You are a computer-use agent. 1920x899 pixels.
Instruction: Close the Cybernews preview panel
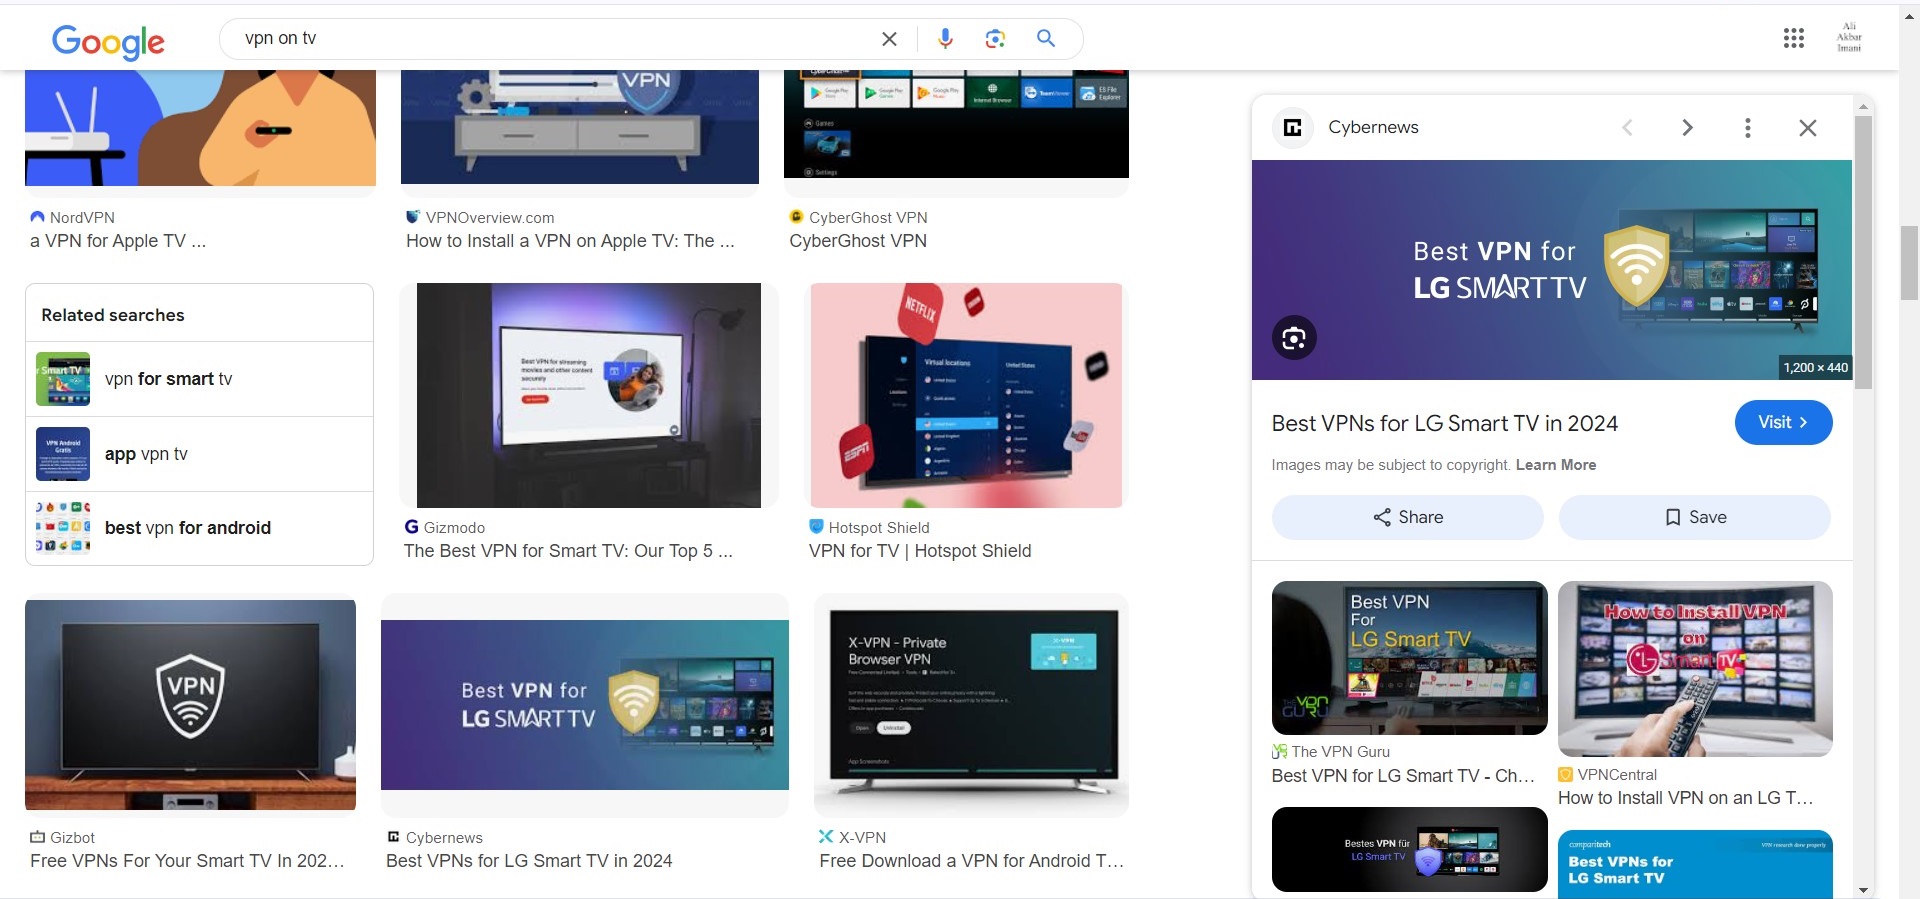pos(1807,127)
